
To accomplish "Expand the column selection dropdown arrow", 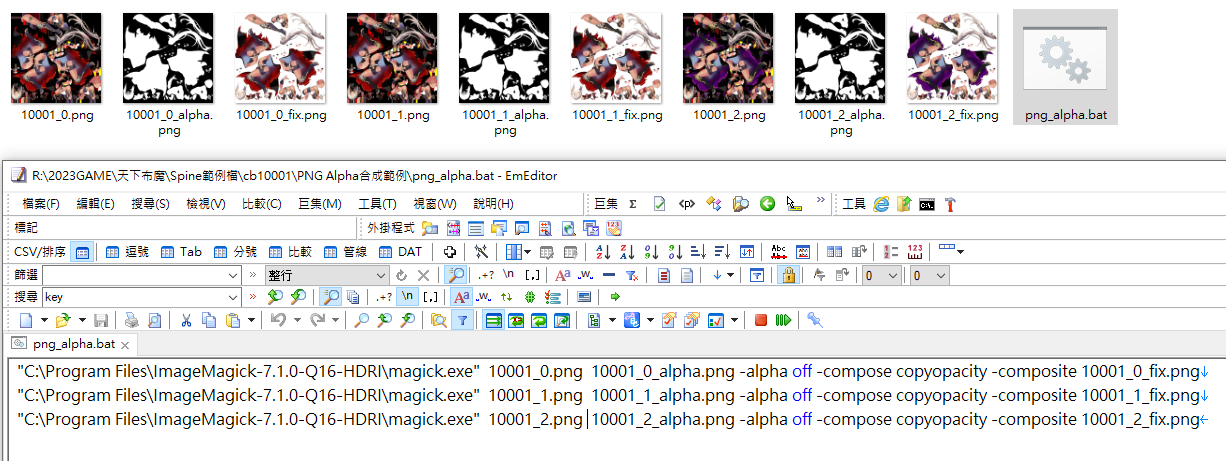I will pos(528,252).
